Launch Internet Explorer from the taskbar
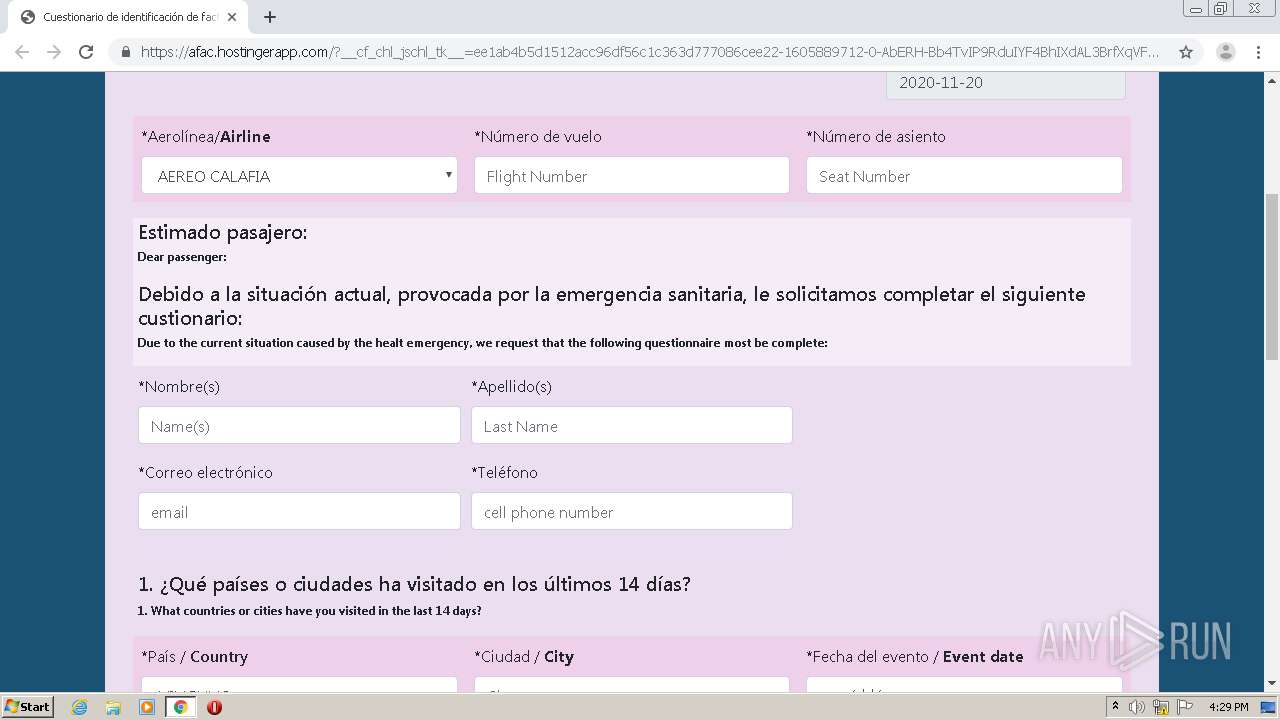The width and height of the screenshot is (1280, 720). [x=80, y=707]
